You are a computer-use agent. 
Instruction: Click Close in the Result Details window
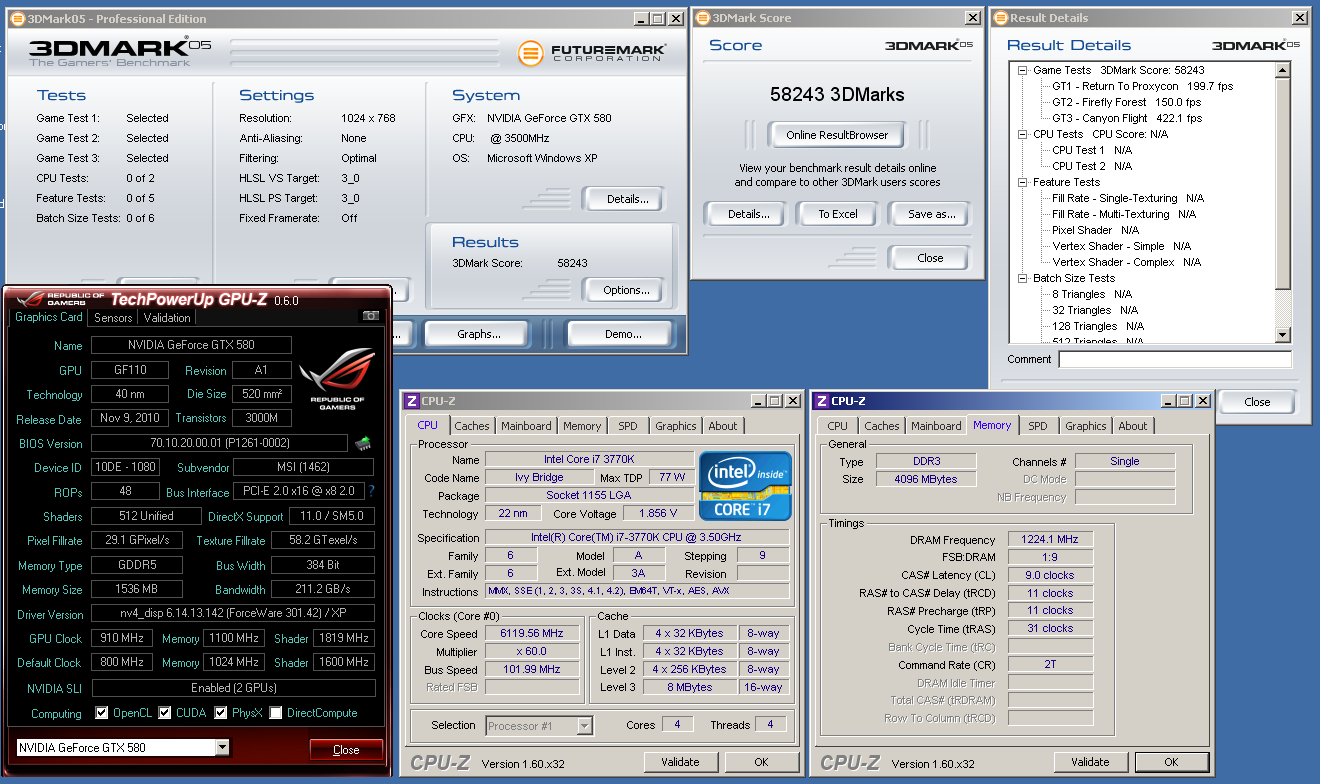coord(1257,402)
